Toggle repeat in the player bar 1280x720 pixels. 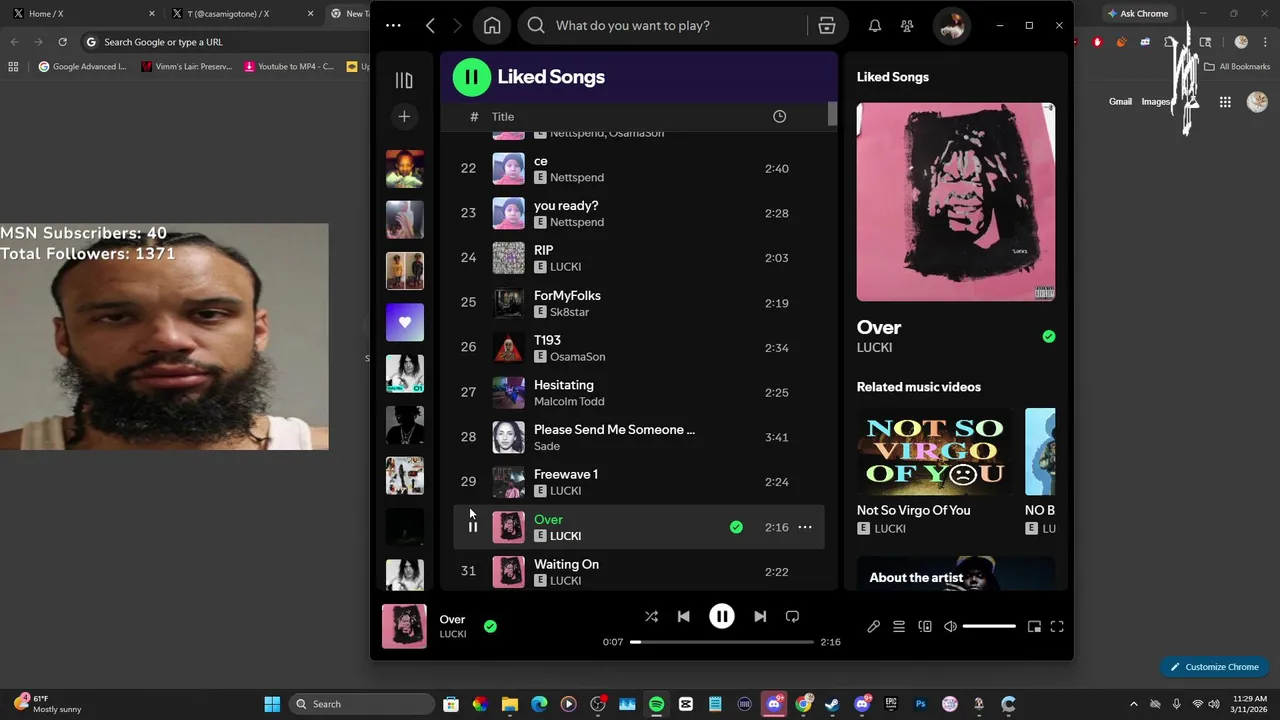pos(792,617)
